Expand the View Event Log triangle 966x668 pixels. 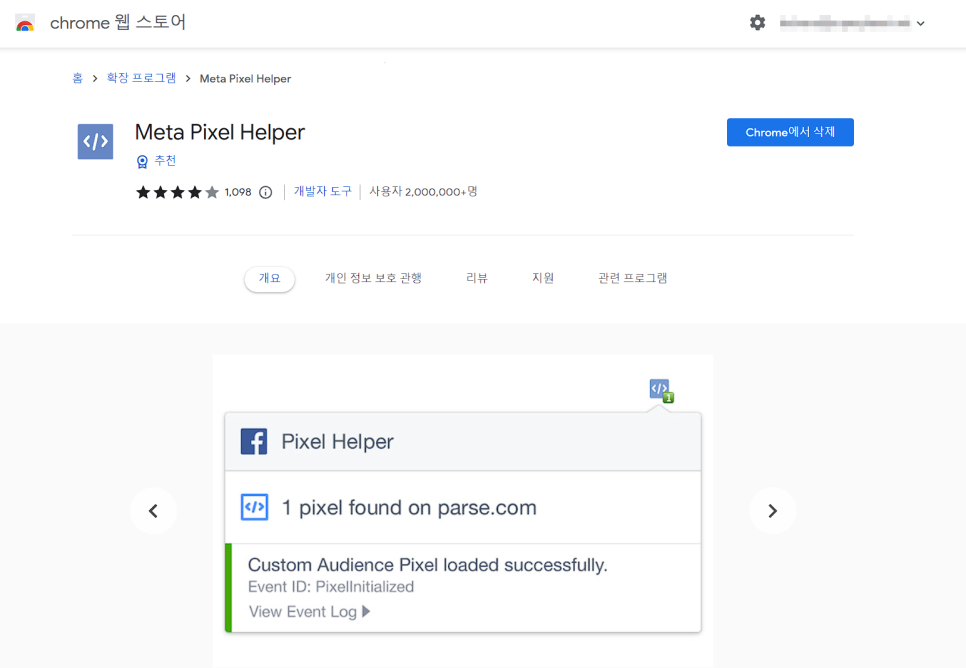click(366, 611)
